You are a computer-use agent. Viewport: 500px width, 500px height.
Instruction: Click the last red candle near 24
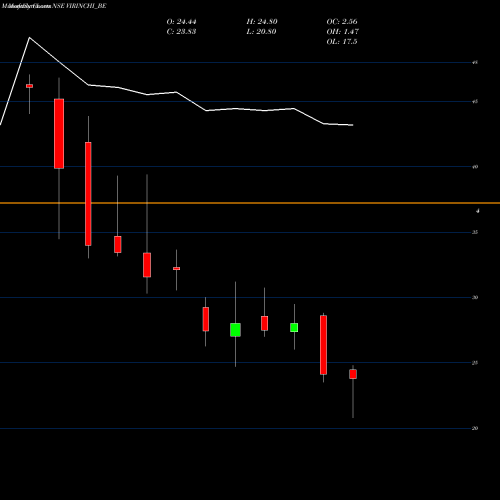point(353,374)
